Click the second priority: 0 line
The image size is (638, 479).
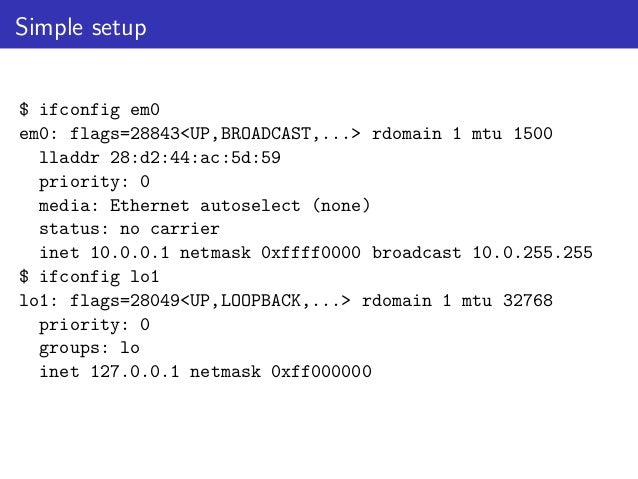(x=94, y=324)
